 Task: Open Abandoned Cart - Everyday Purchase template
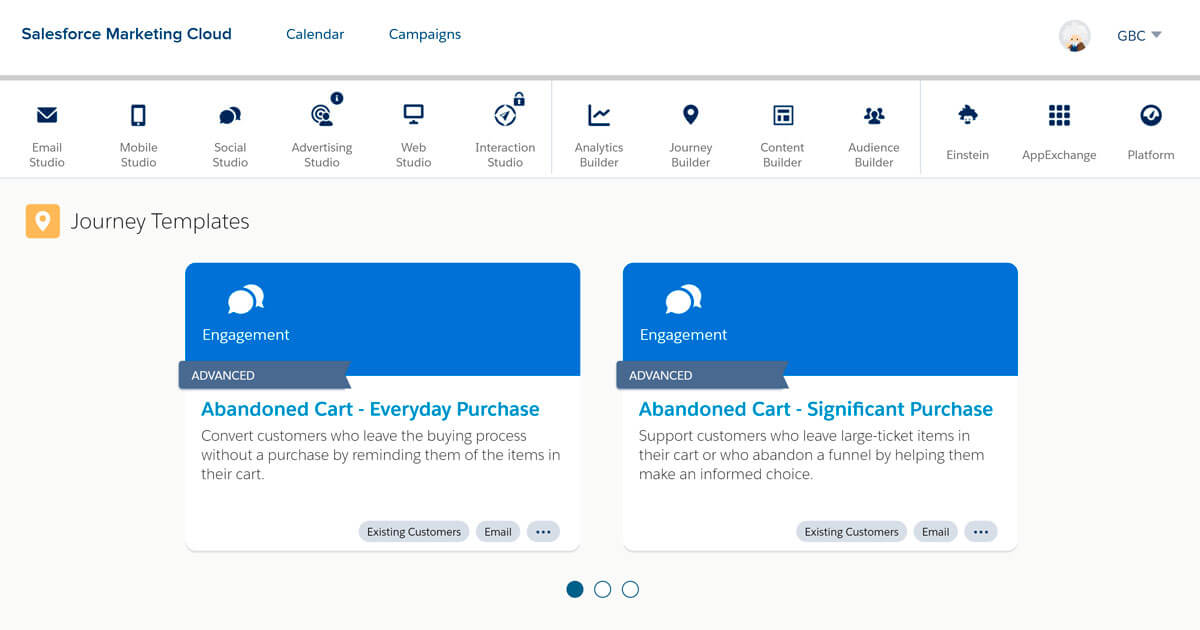[370, 409]
